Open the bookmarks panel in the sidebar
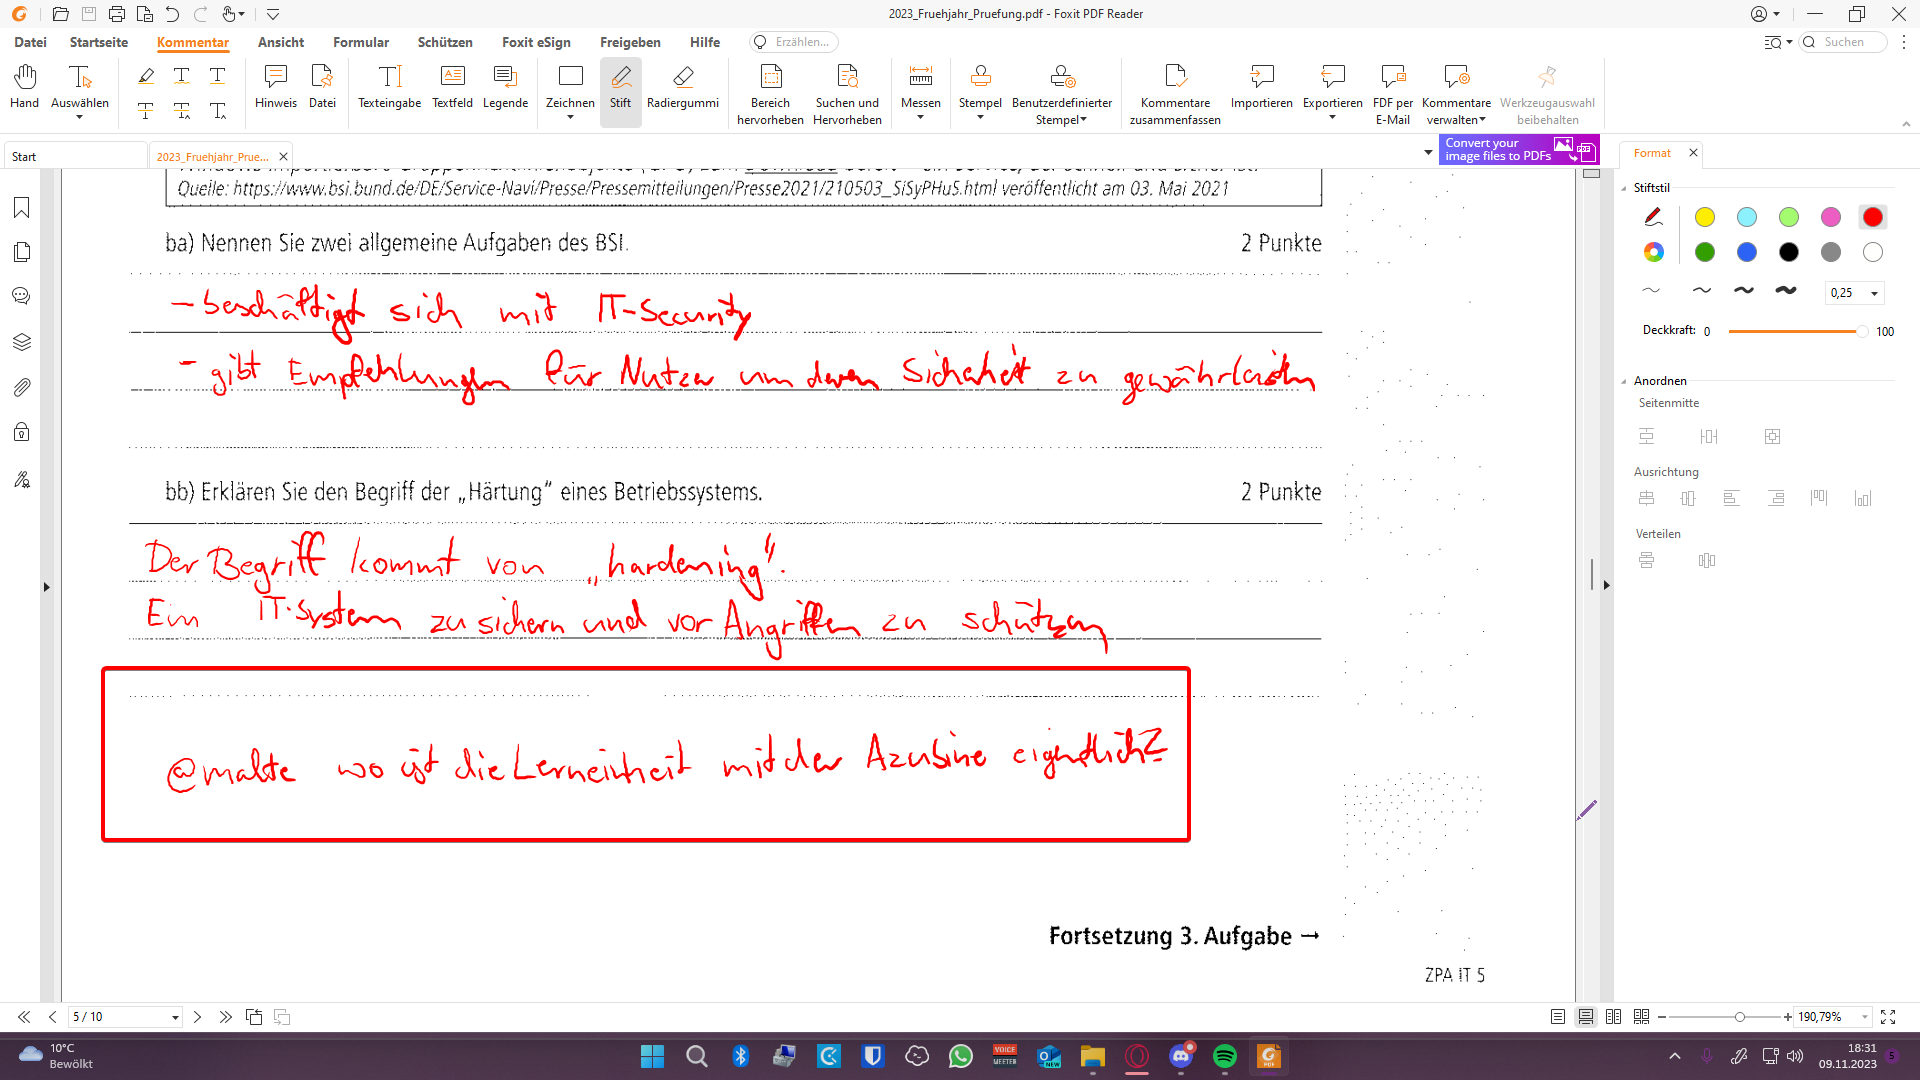 point(21,208)
